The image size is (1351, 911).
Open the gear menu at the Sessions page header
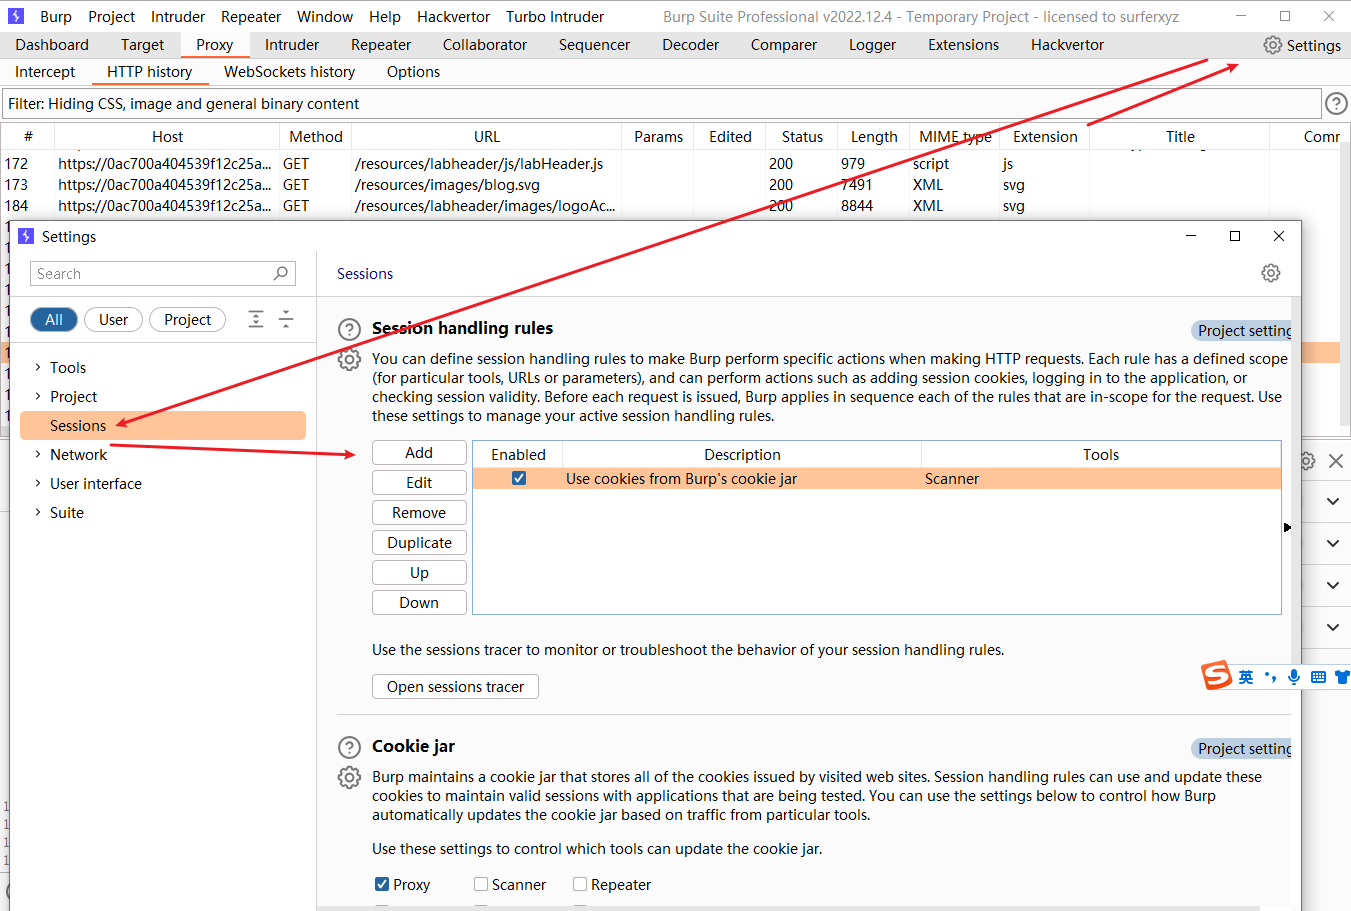pos(1271,273)
